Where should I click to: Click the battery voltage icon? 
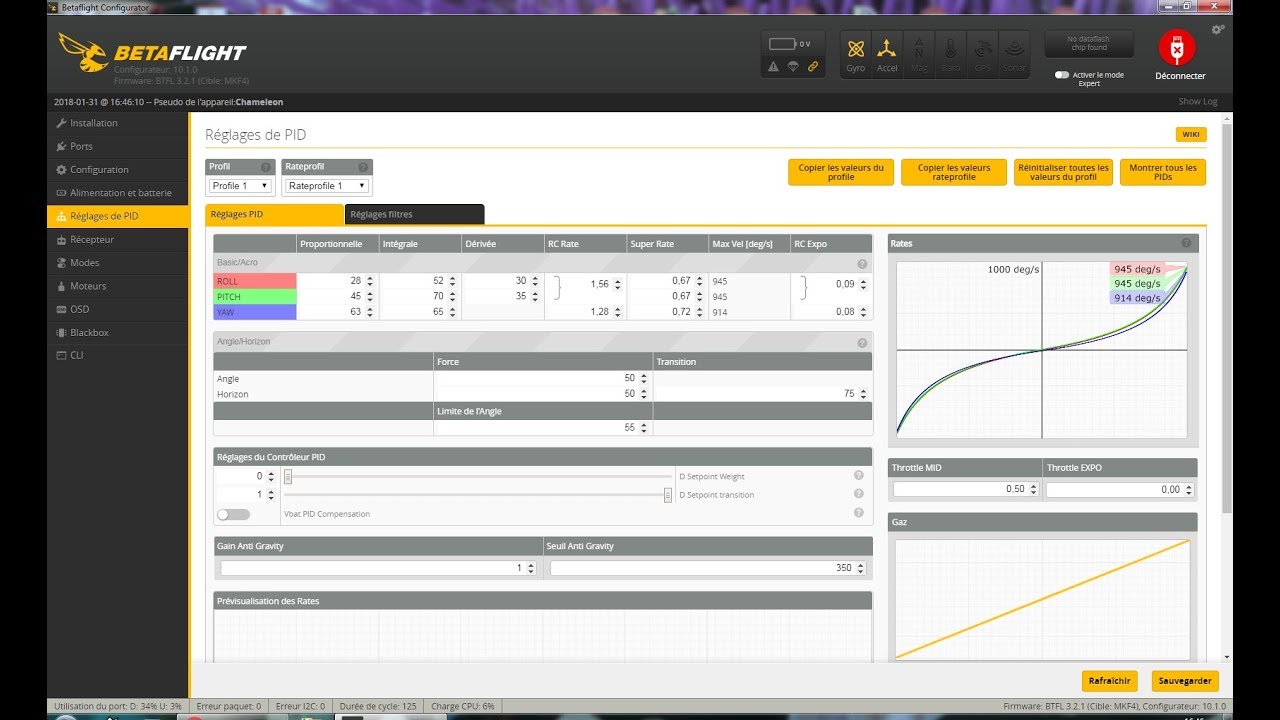[x=783, y=44]
